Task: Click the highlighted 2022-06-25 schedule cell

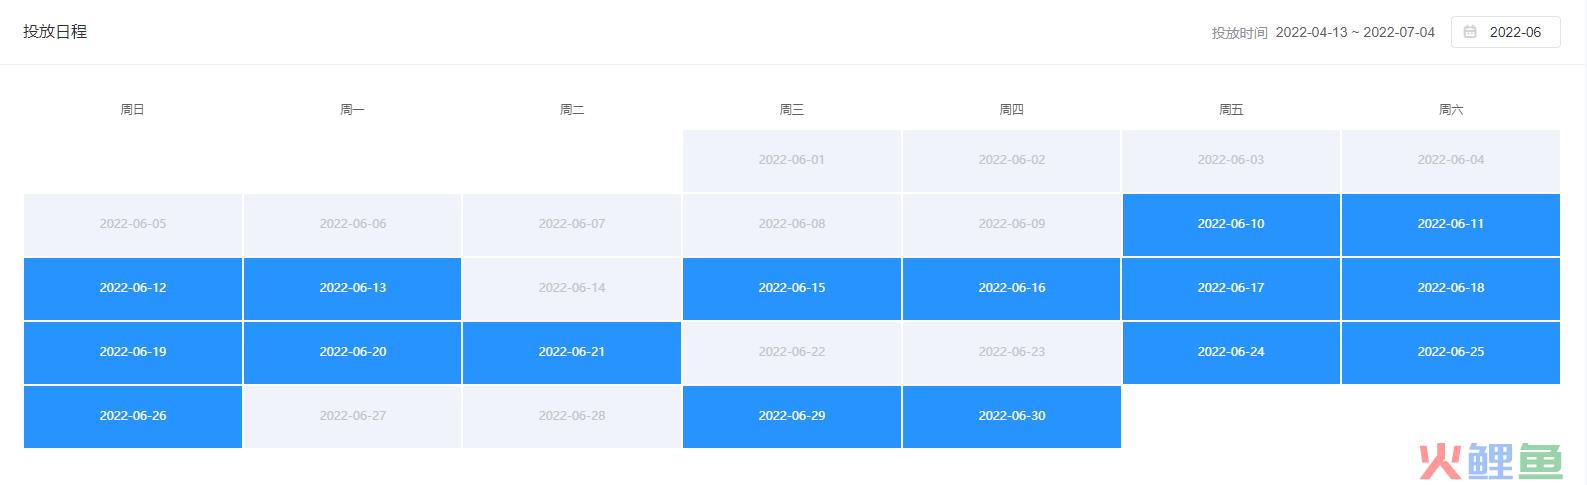Action: point(1451,352)
